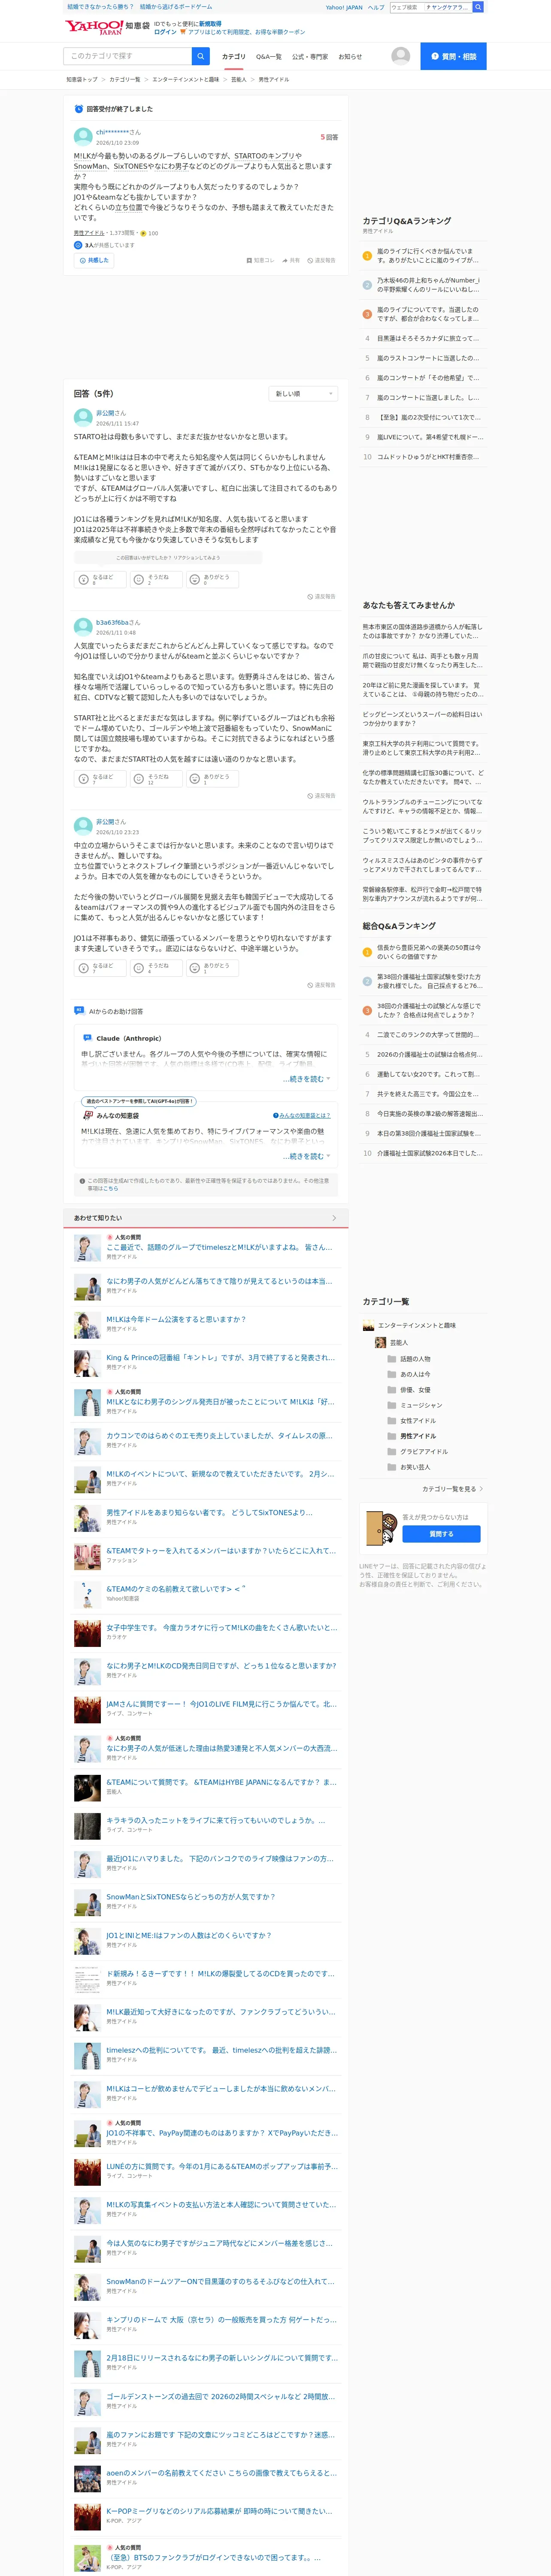
Task: Click 男性アイドル tag under the question
Action: [x=89, y=233]
